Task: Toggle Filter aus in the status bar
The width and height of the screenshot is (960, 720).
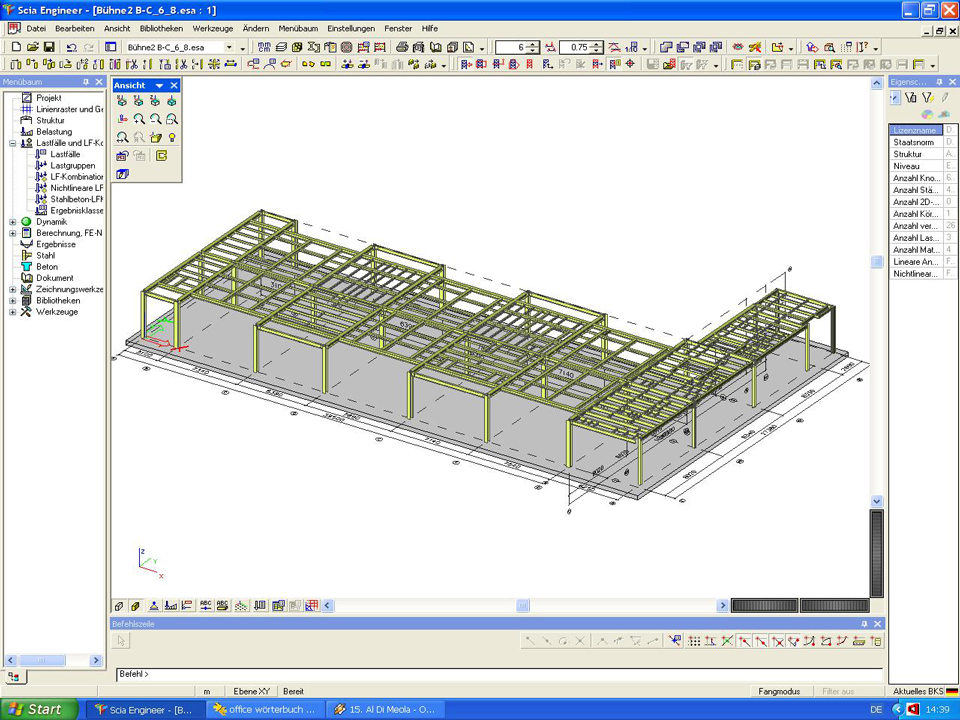Action: [837, 691]
